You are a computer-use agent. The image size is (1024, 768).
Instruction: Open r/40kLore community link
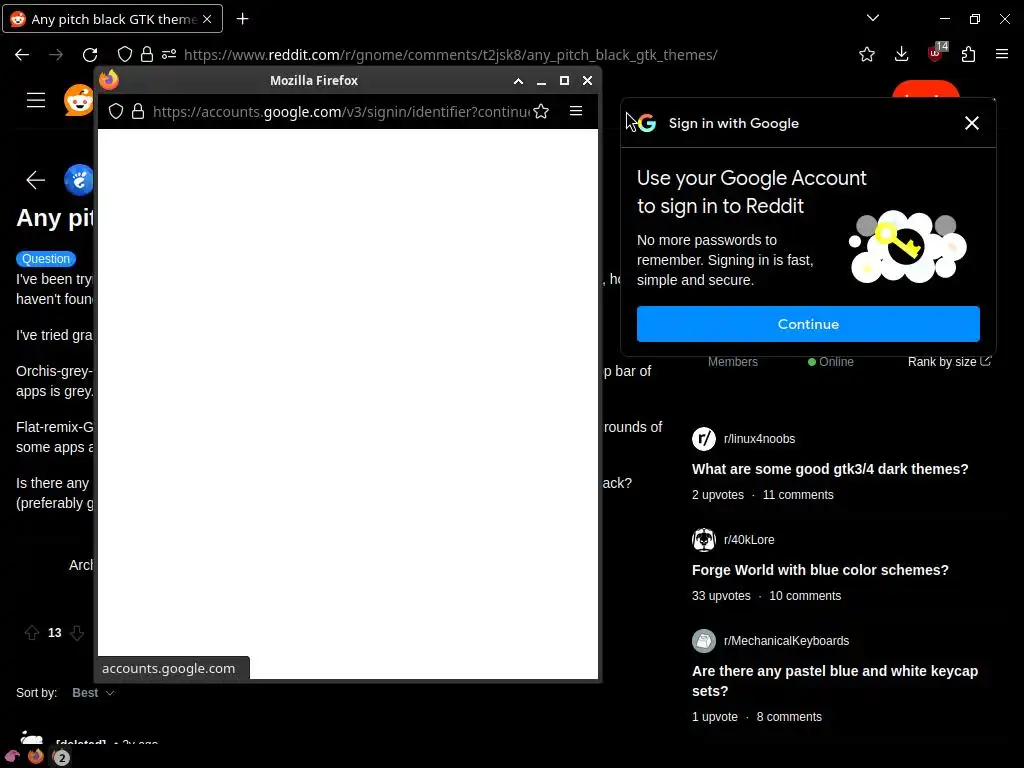[x=749, y=540]
